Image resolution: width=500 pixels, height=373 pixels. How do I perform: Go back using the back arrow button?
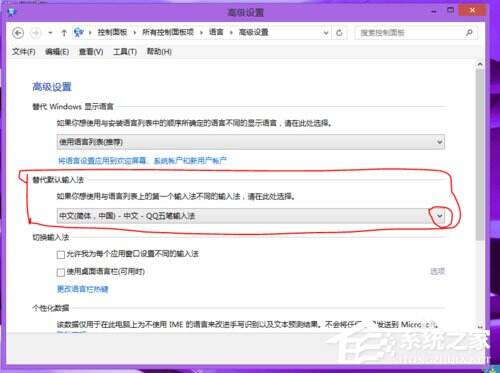18,33
